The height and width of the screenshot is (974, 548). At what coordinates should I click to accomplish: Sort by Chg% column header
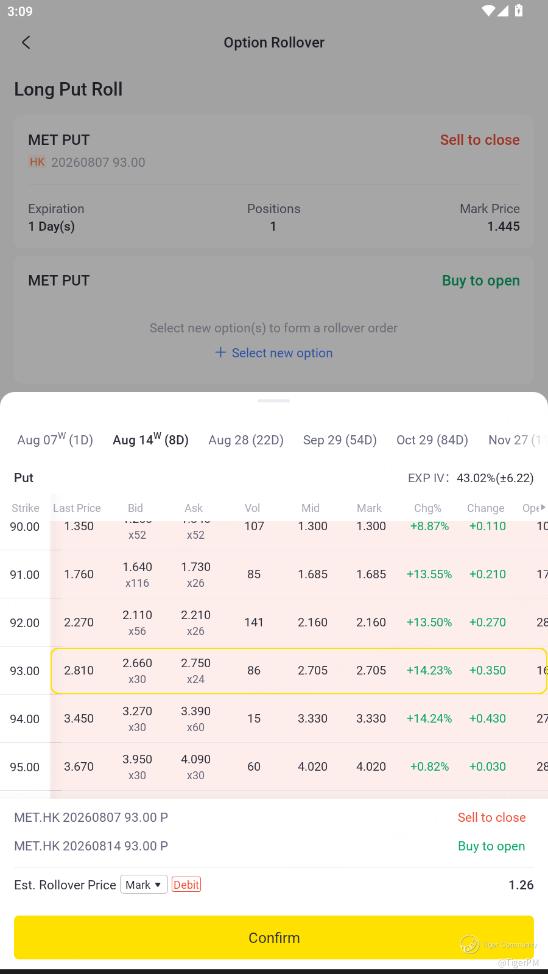(x=427, y=508)
